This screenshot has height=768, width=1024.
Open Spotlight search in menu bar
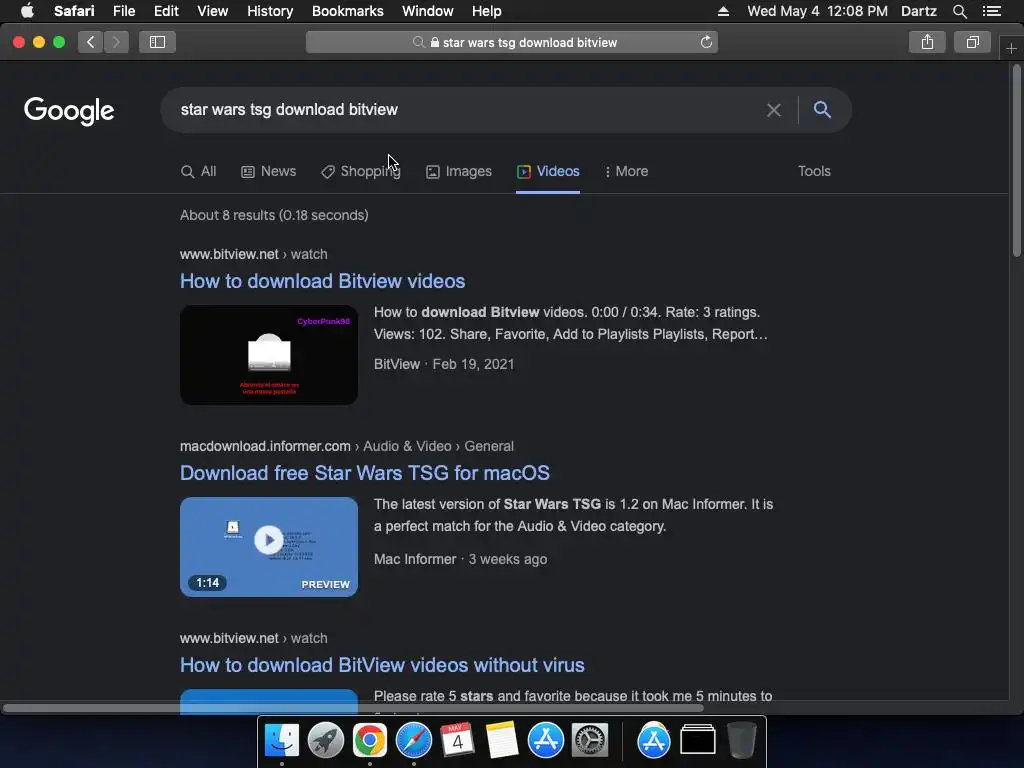point(959,11)
